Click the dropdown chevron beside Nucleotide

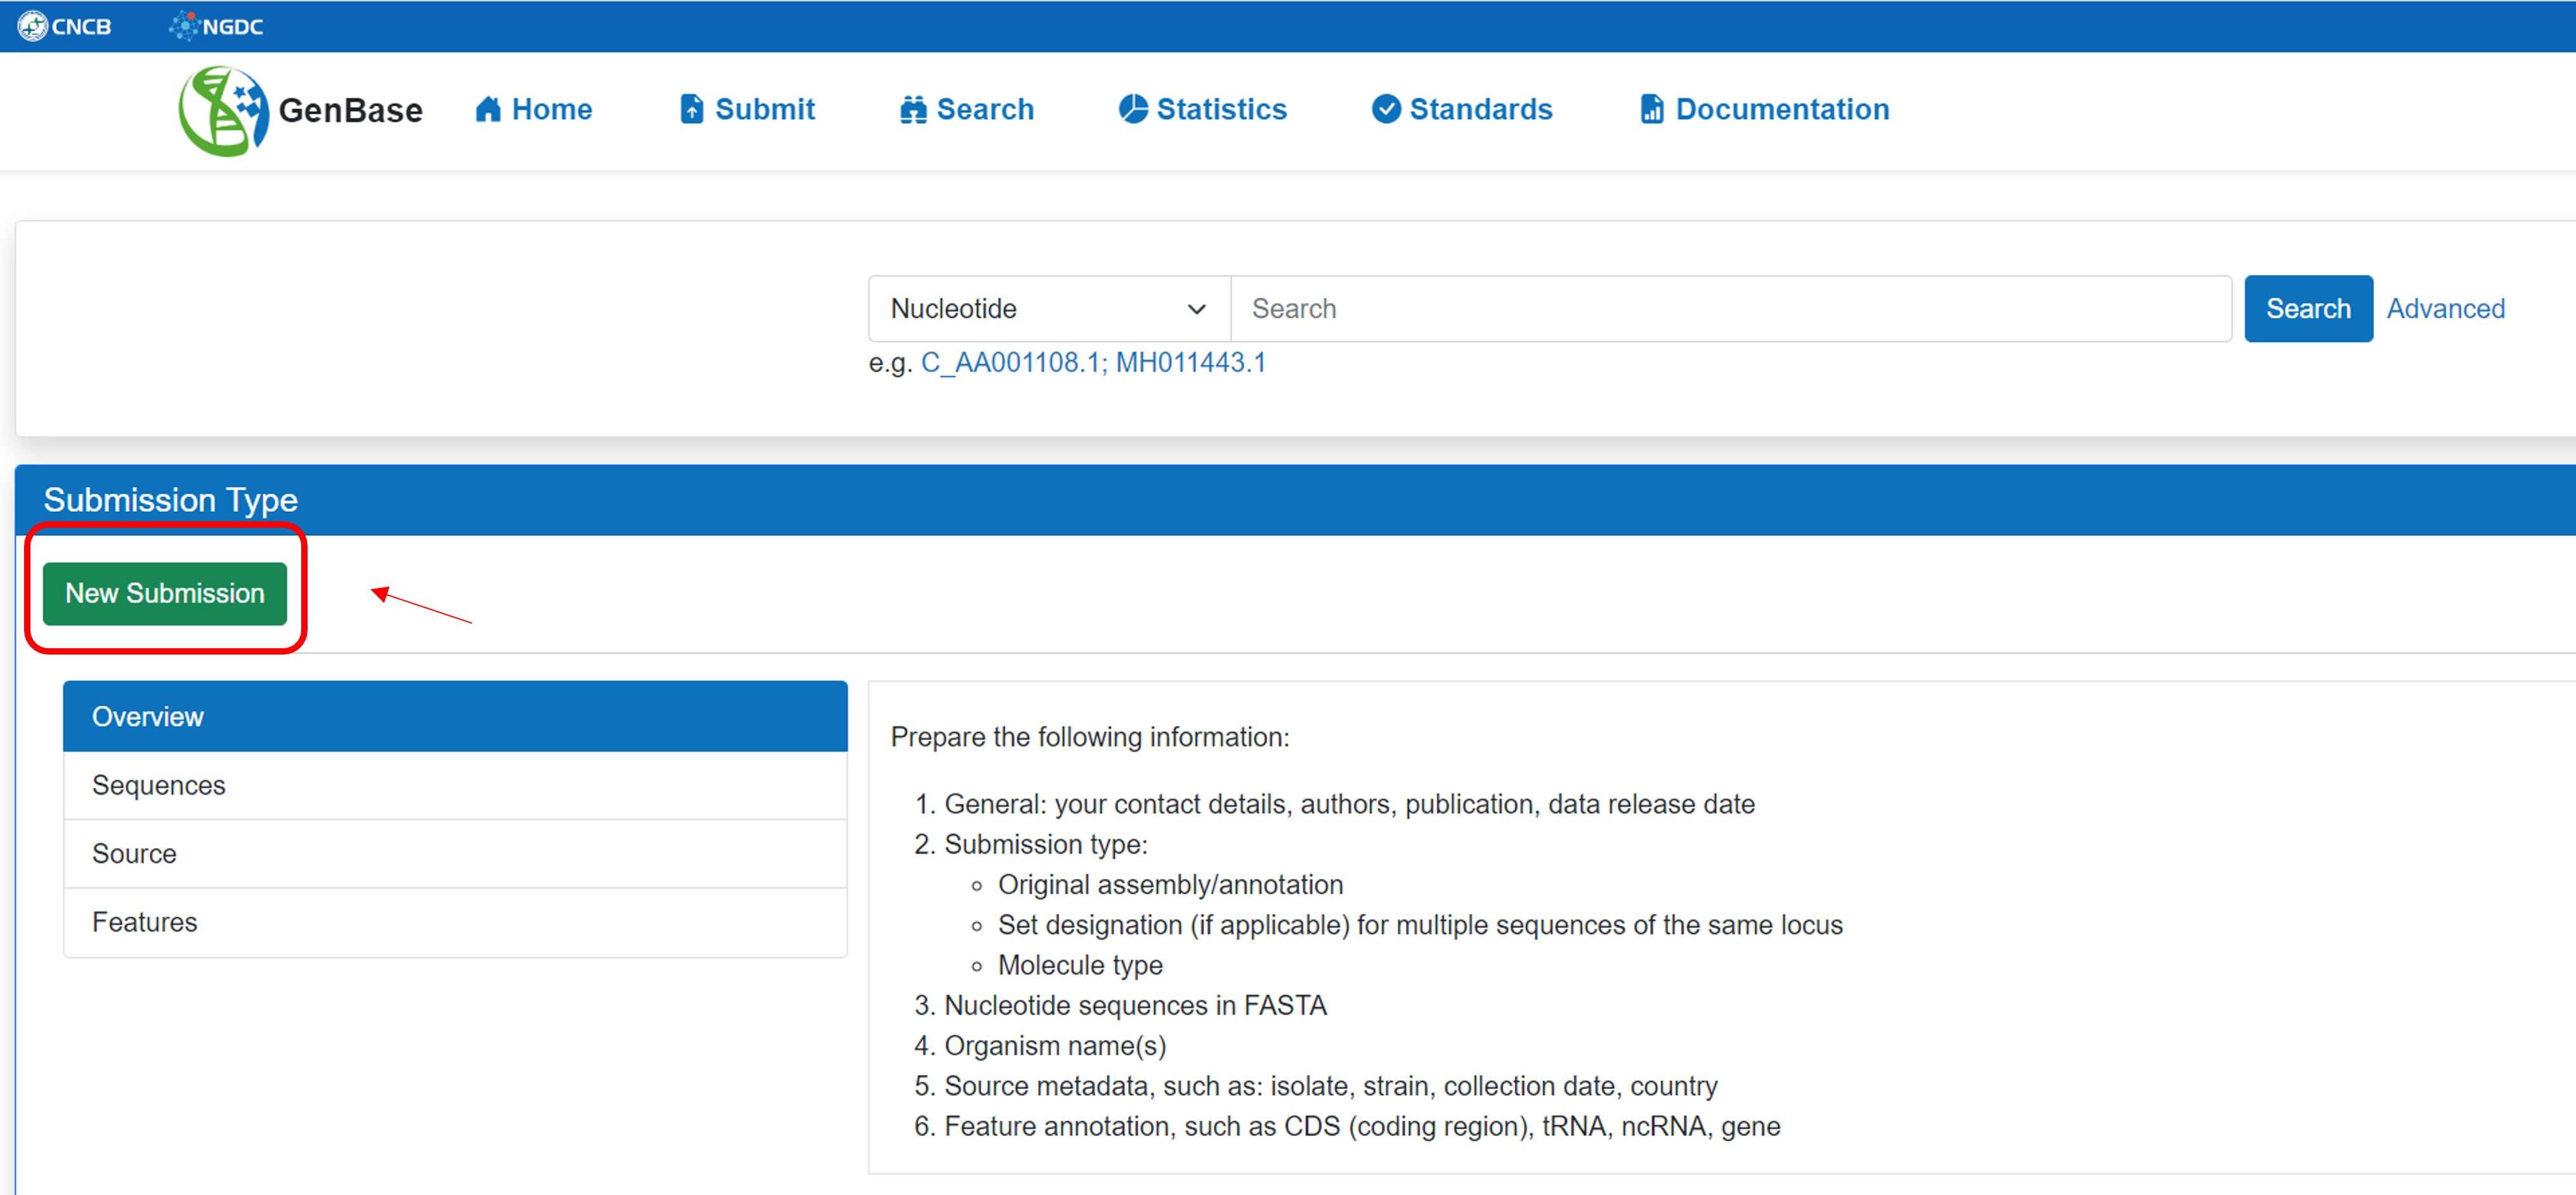pyautogui.click(x=1196, y=310)
